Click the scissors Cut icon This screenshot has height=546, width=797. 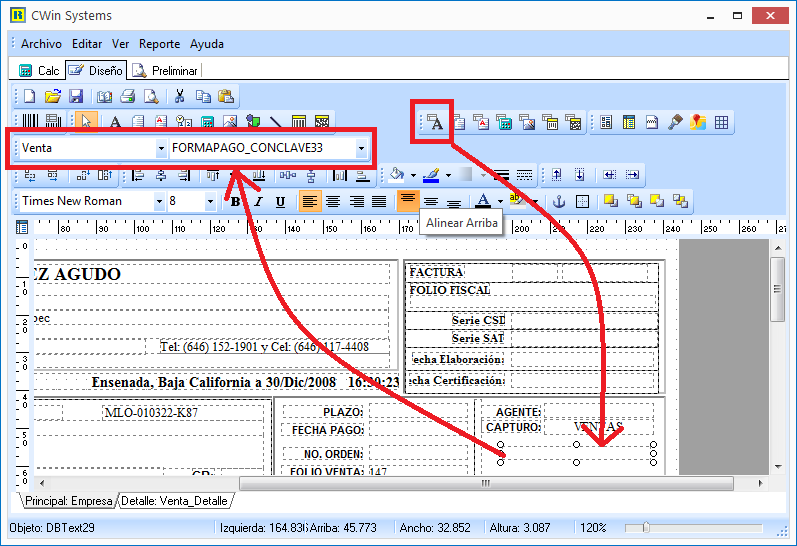179,97
